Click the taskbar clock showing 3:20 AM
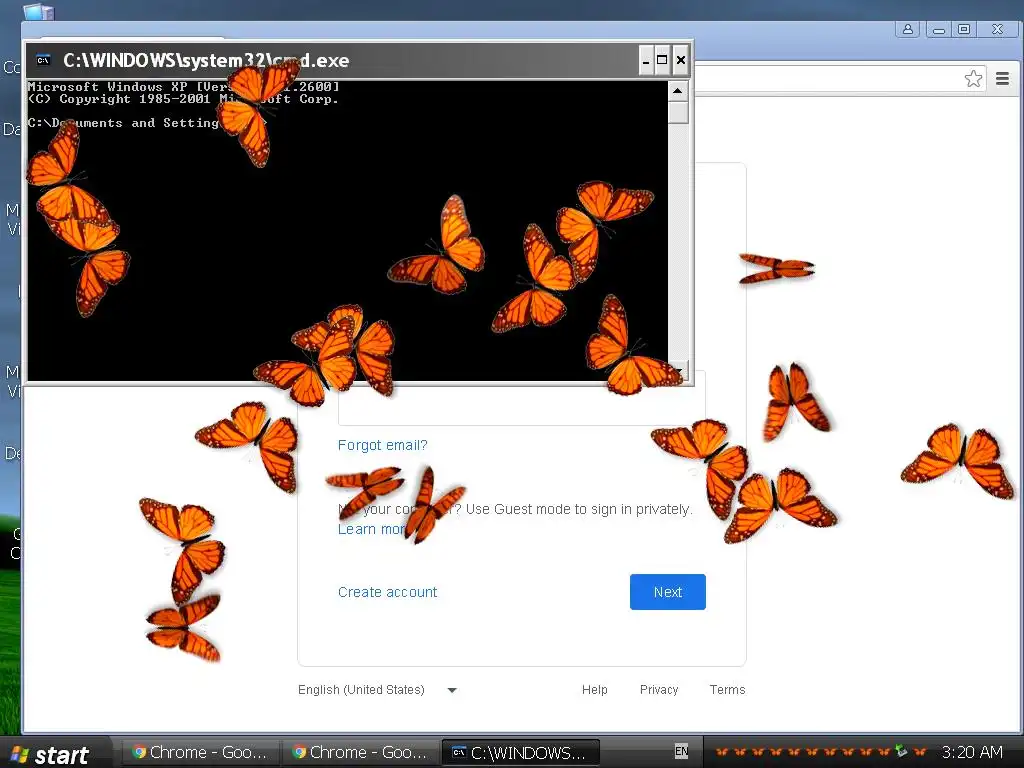The width and height of the screenshot is (1024, 768). click(x=972, y=752)
